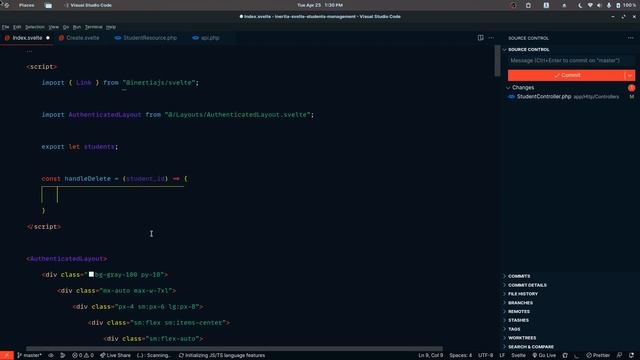Screen dimensions: 640x360
Task: Open the Selection menu
Action: point(35,27)
